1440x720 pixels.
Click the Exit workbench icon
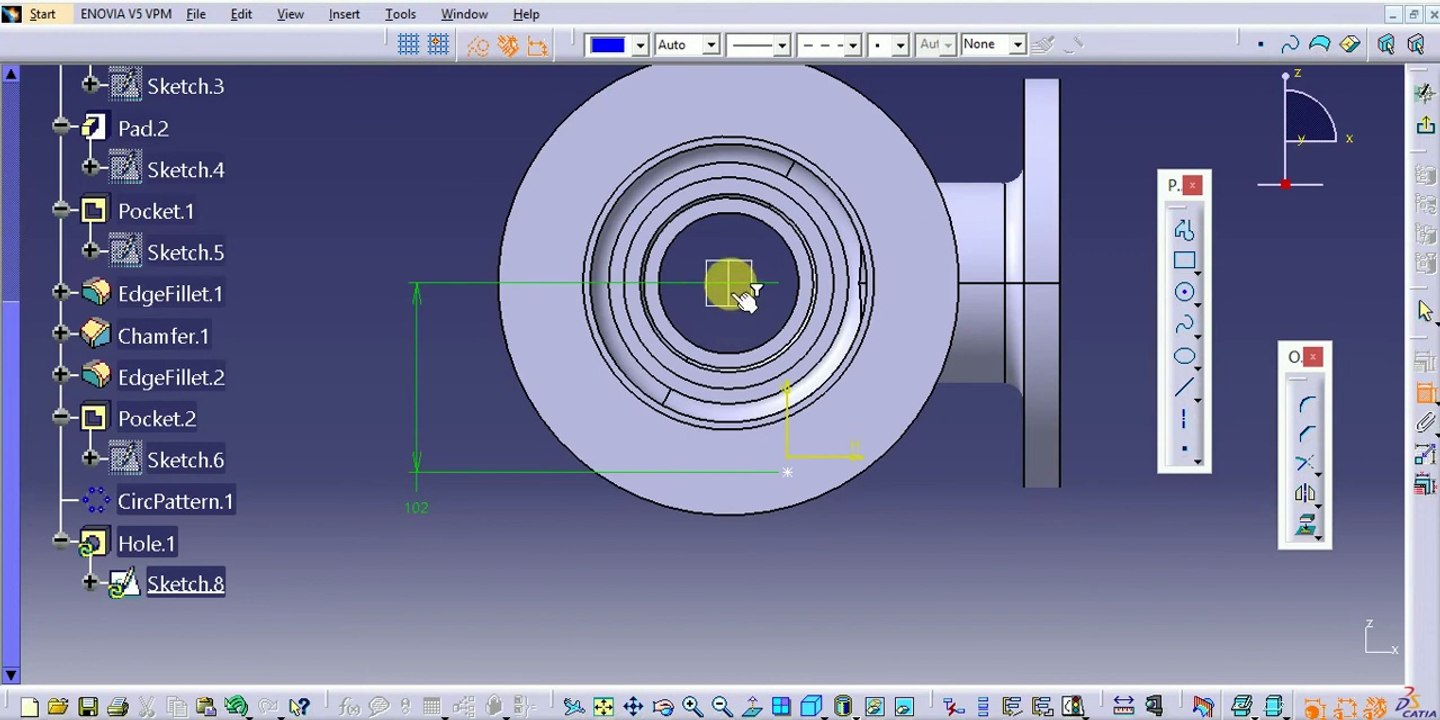[x=1425, y=125]
